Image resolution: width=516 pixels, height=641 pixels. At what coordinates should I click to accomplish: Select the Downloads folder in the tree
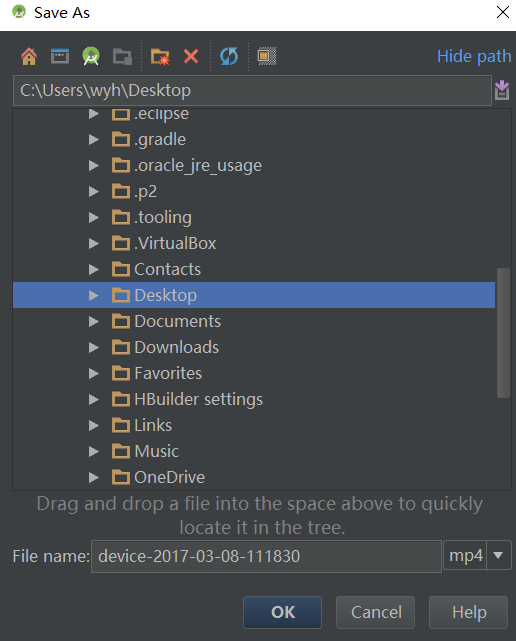tap(176, 347)
